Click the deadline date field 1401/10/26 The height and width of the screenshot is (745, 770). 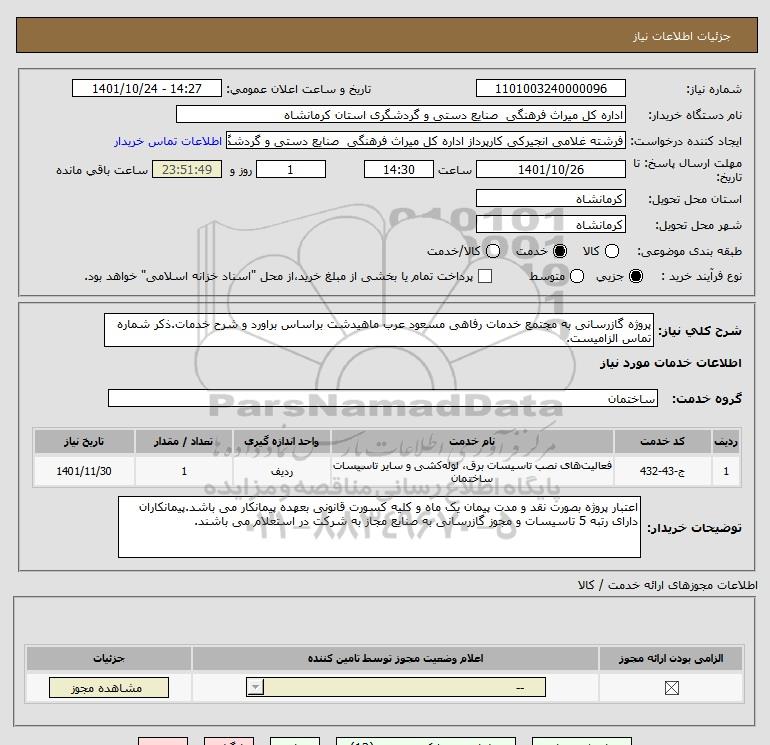click(550, 169)
